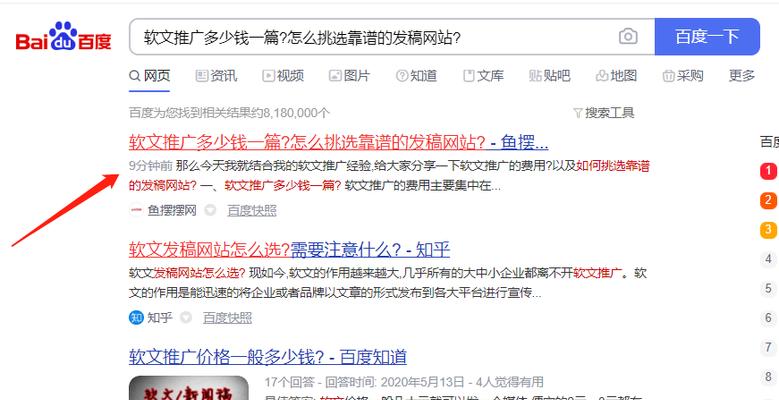Click the 图片 picture icon

335,76
